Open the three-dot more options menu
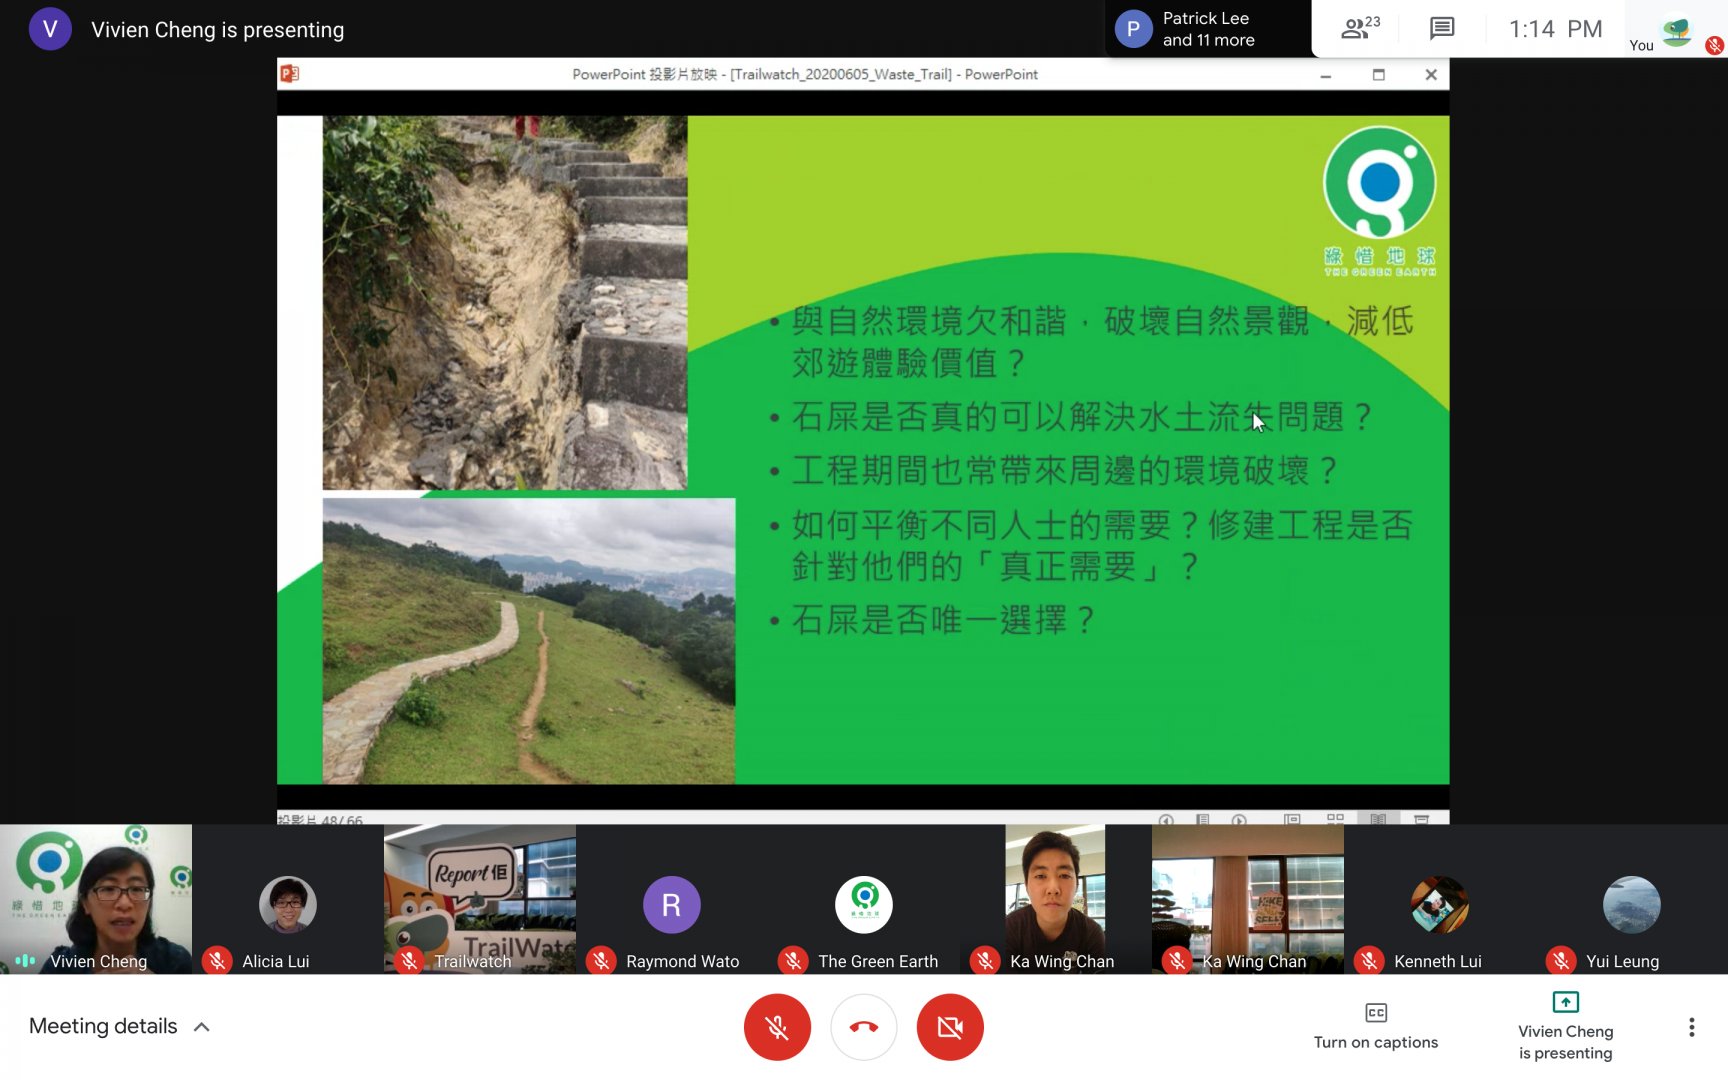Viewport: 1728px width, 1080px height. point(1691,1027)
